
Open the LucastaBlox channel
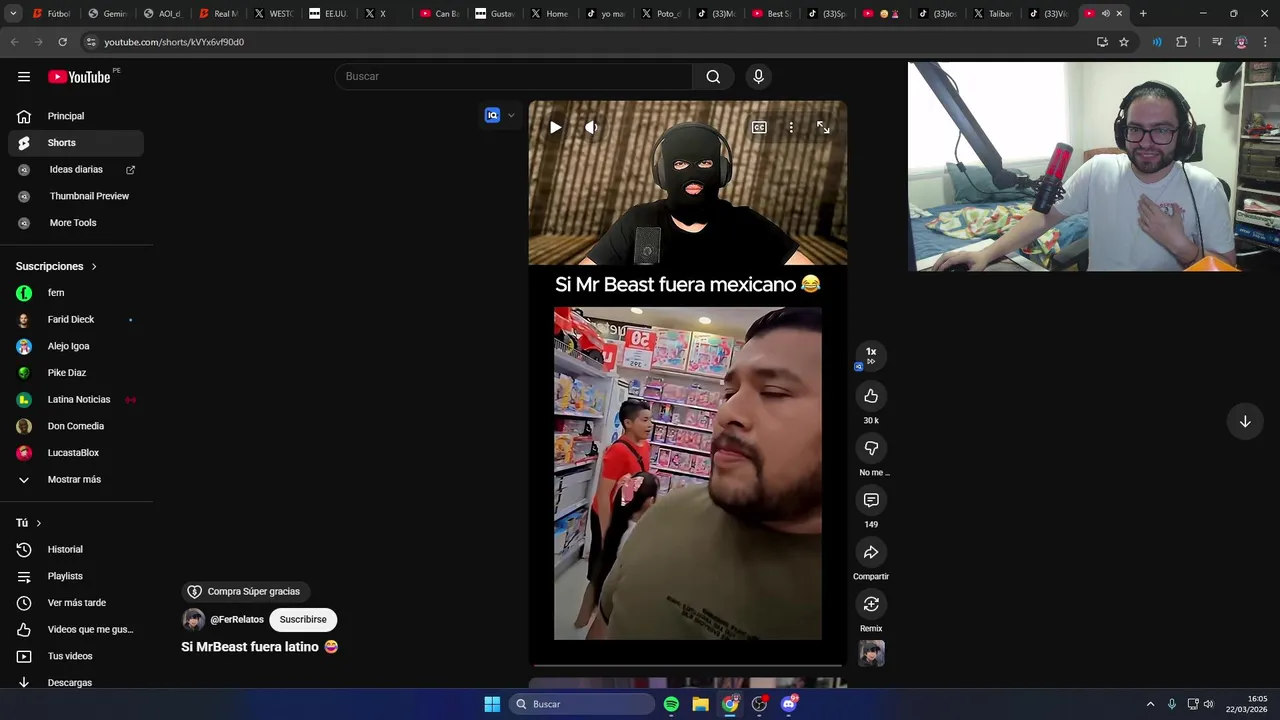click(76, 453)
